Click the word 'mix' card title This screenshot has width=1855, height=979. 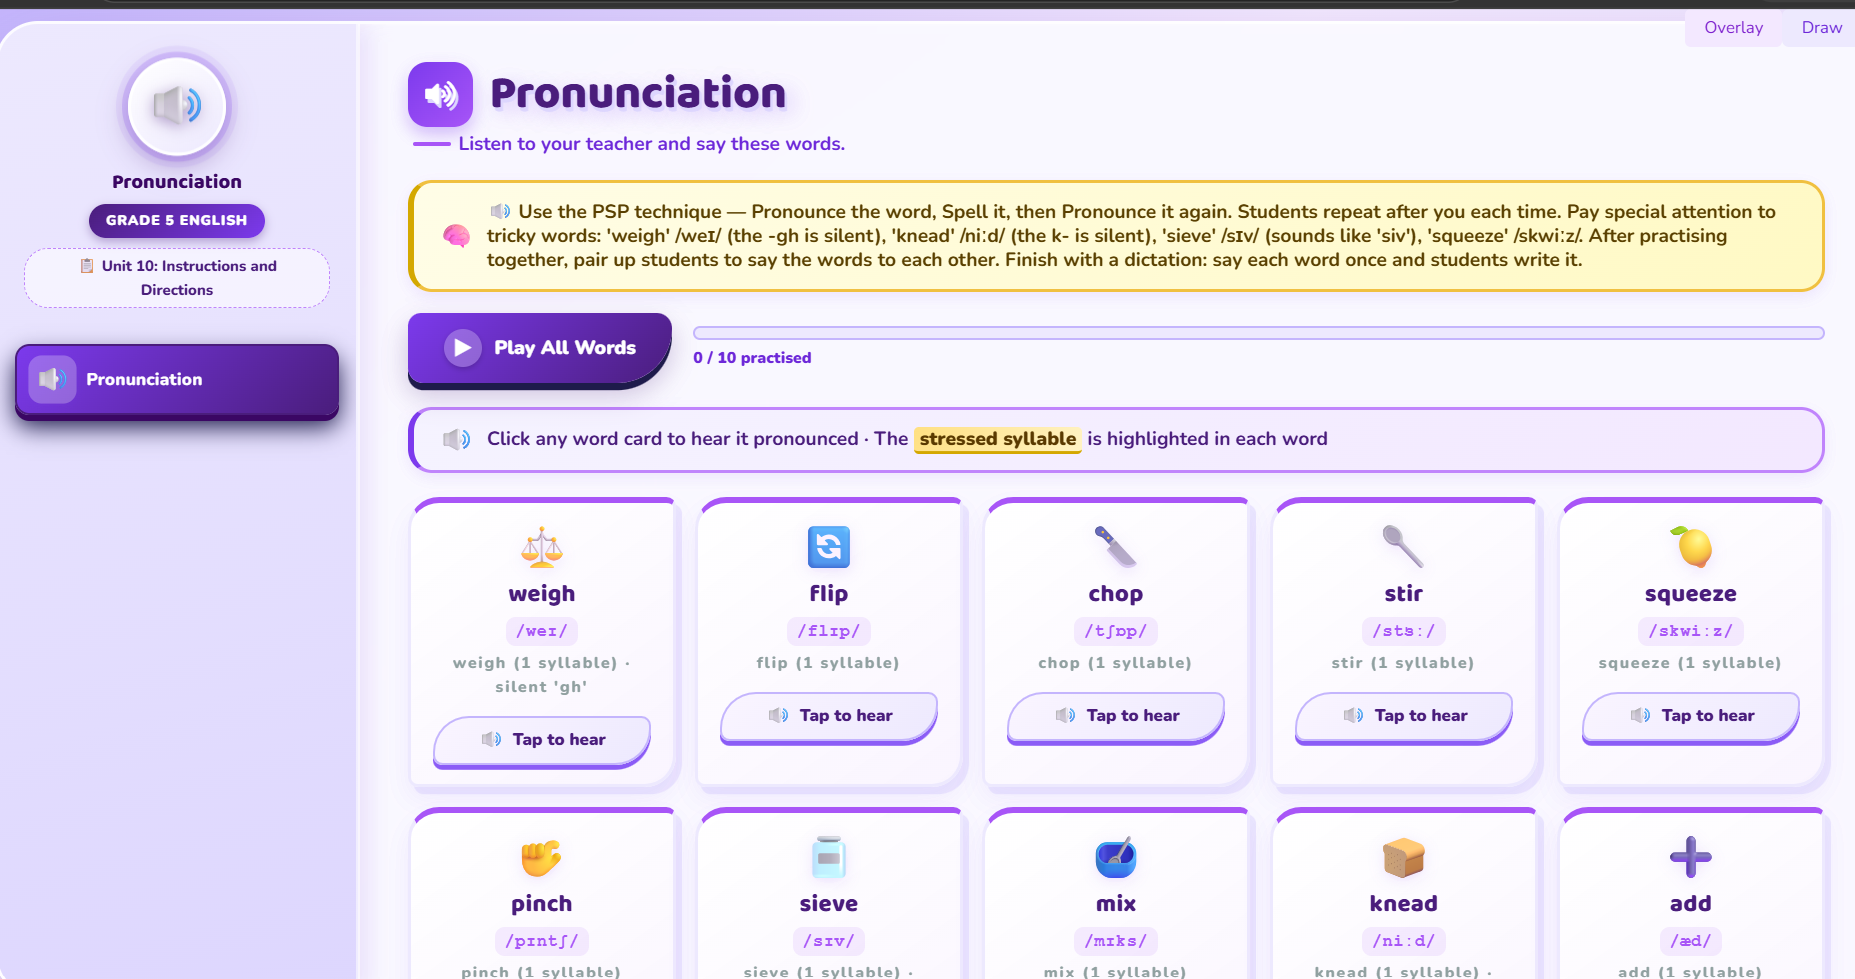[1116, 904]
